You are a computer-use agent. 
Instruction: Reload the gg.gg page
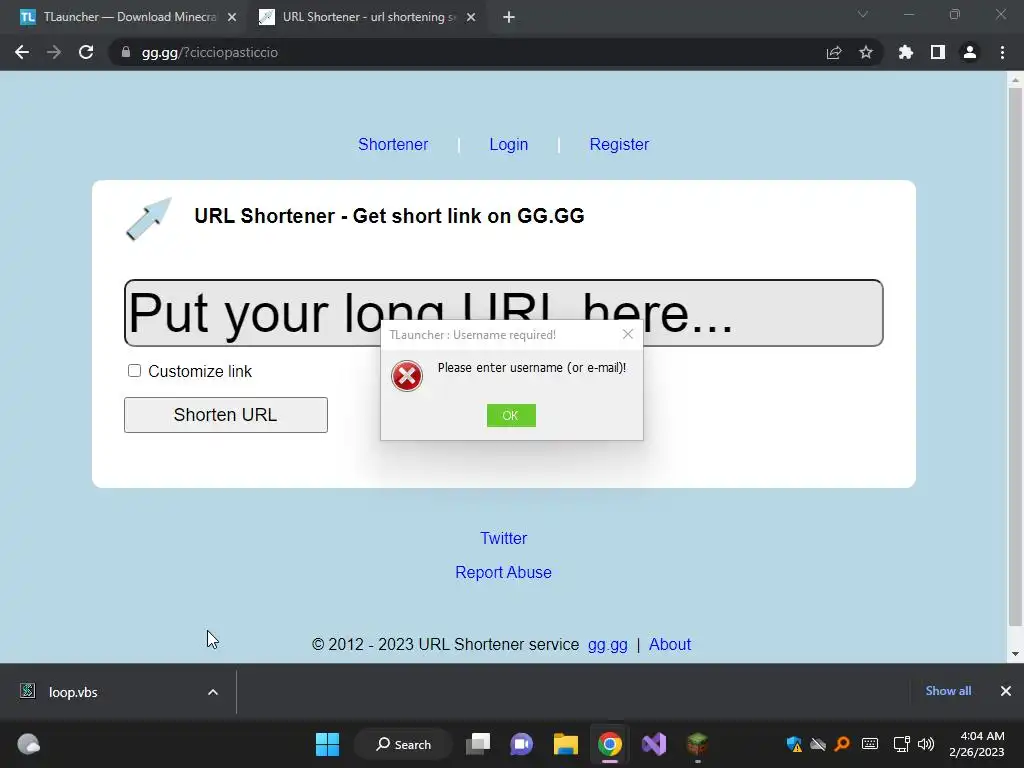[x=86, y=52]
